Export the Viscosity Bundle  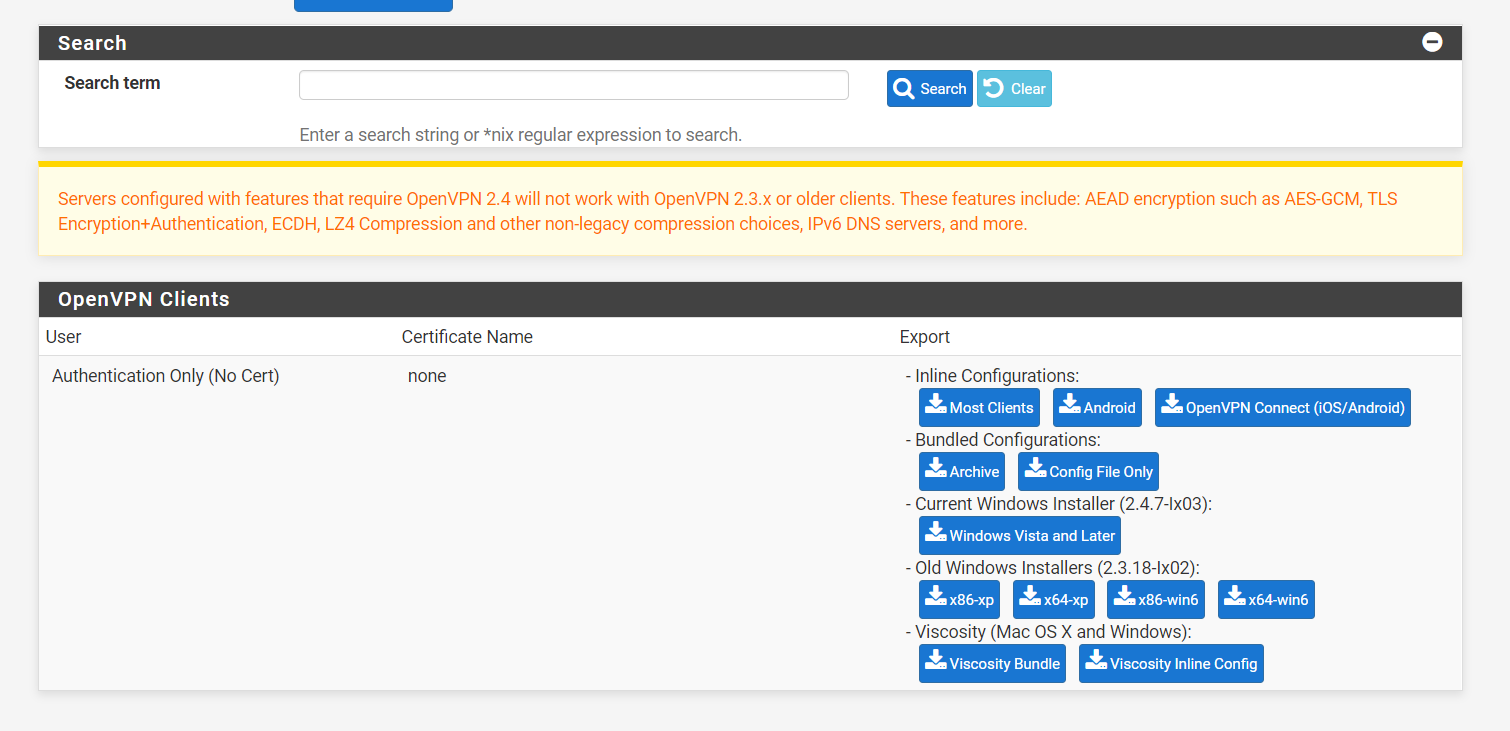point(992,663)
